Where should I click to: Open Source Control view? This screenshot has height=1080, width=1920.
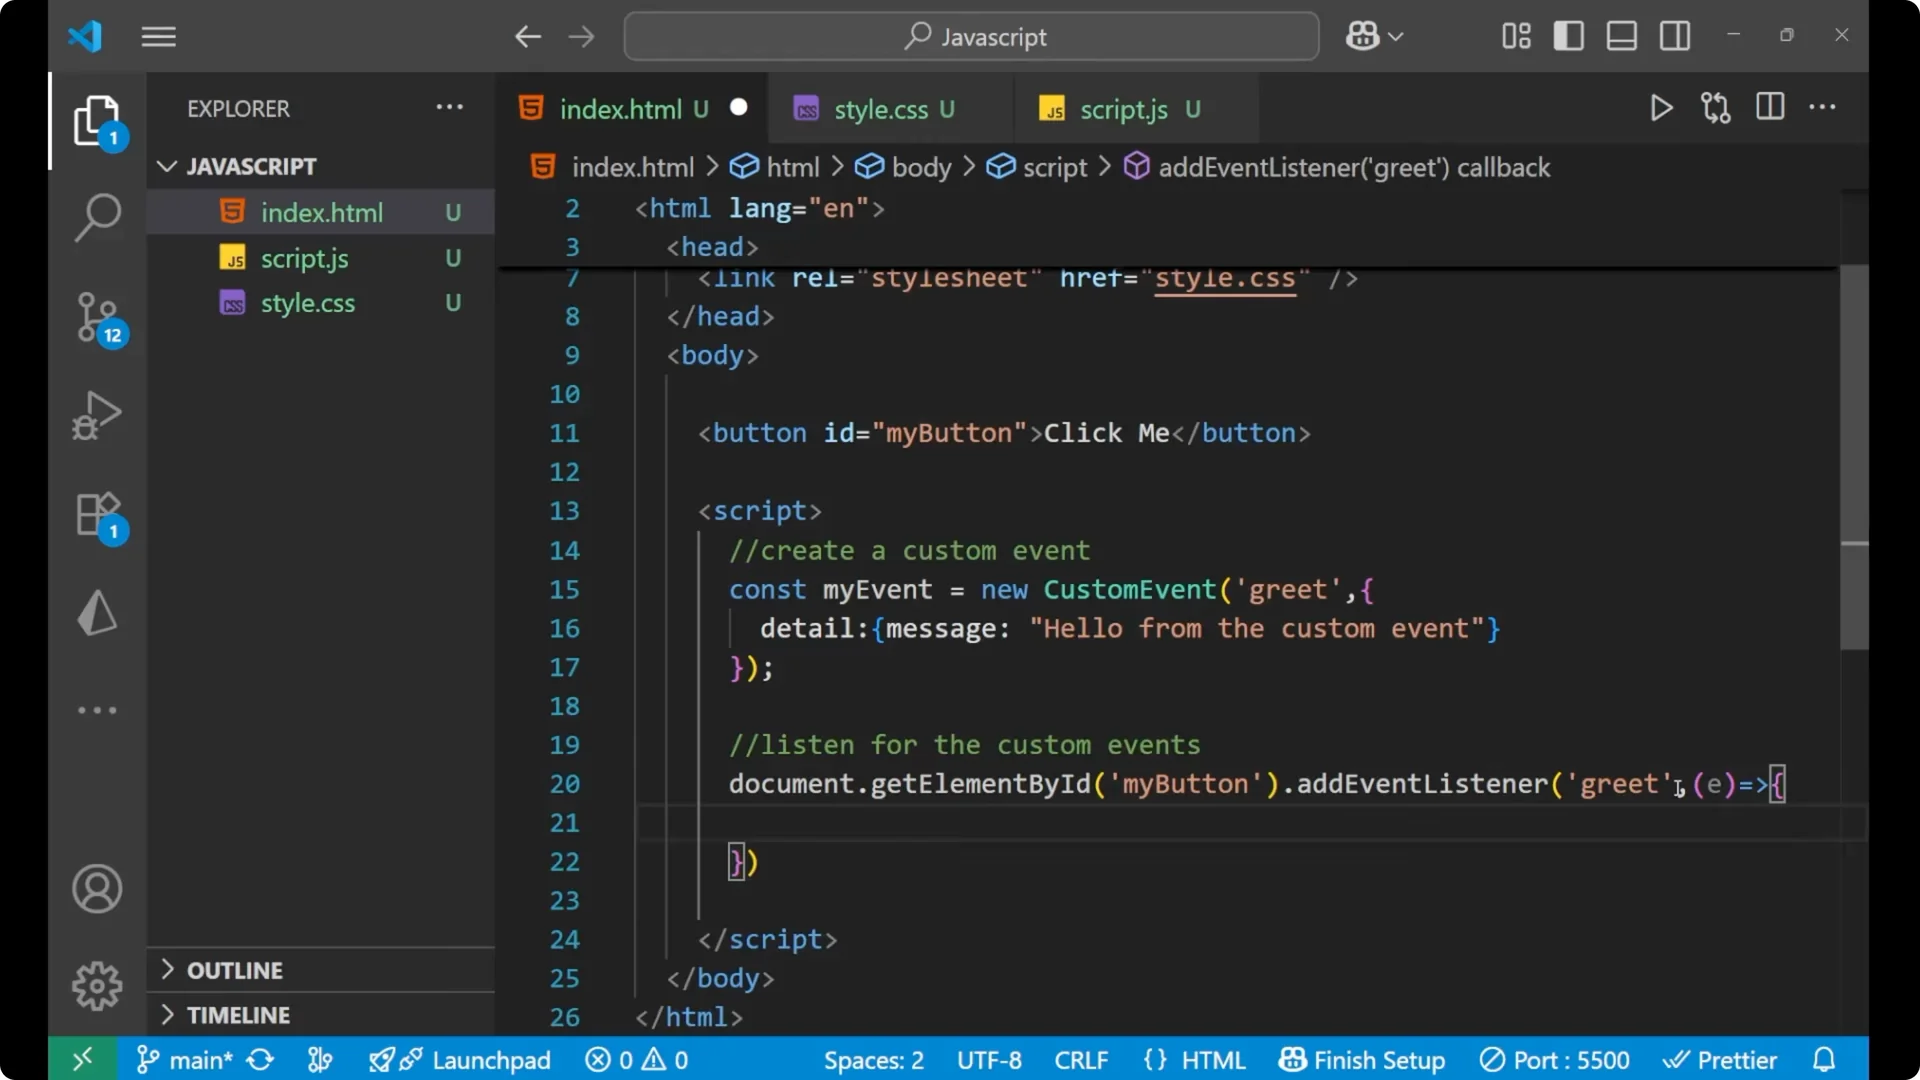[x=97, y=318]
